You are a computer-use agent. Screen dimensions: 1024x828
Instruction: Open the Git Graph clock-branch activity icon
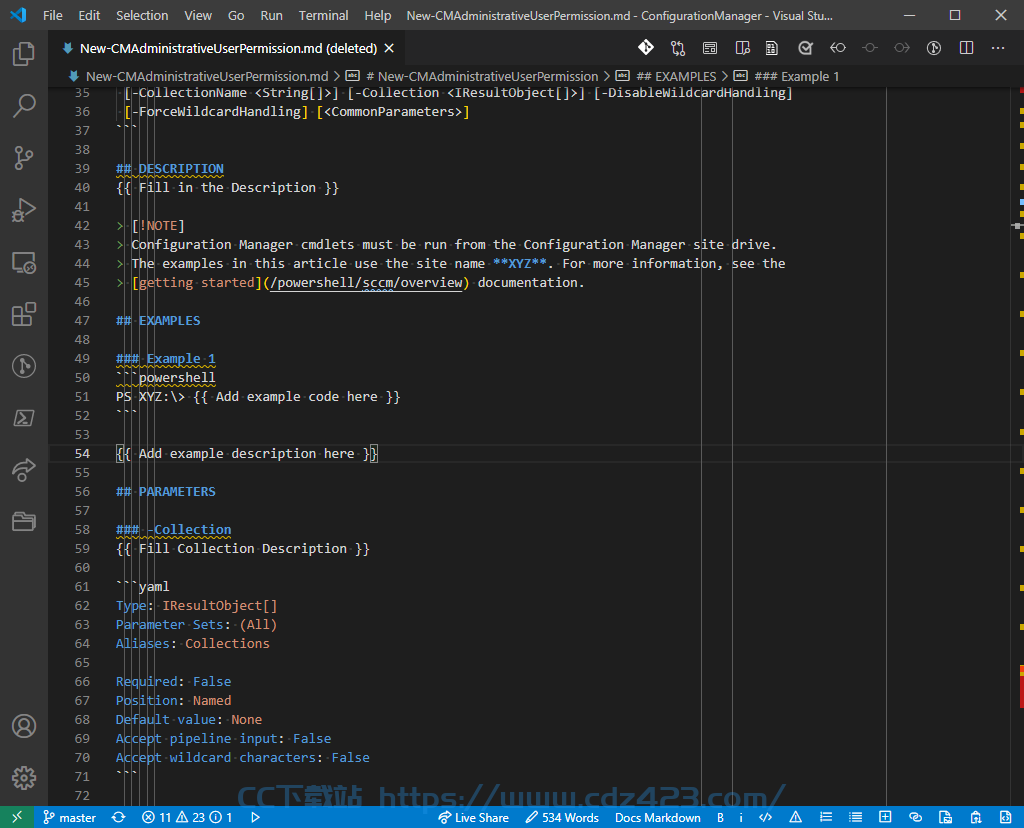pyautogui.click(x=24, y=366)
